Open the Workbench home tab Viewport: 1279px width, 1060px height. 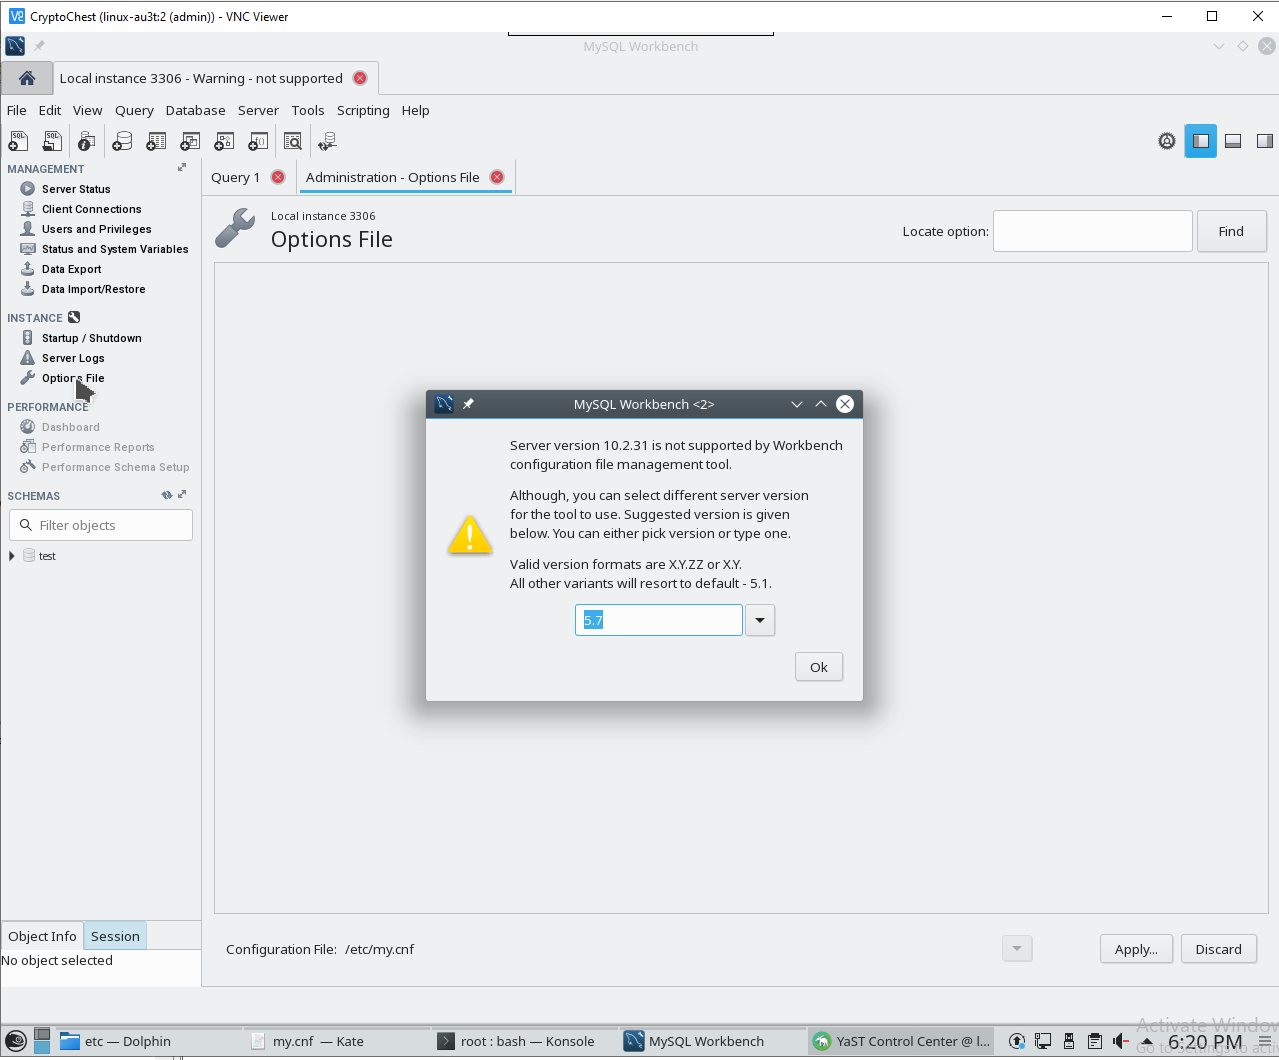(x=27, y=78)
